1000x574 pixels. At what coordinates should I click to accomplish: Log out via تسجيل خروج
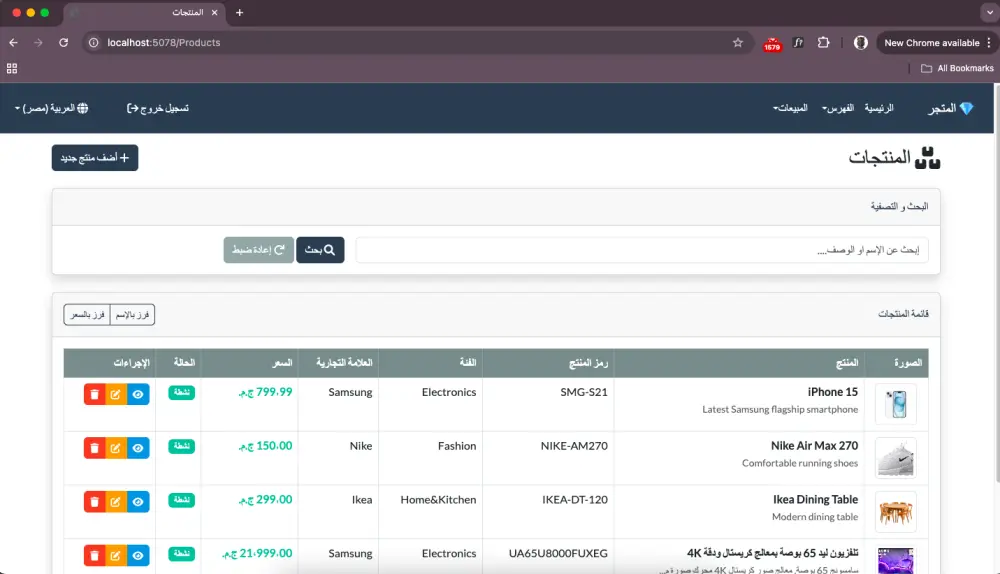tap(158, 108)
